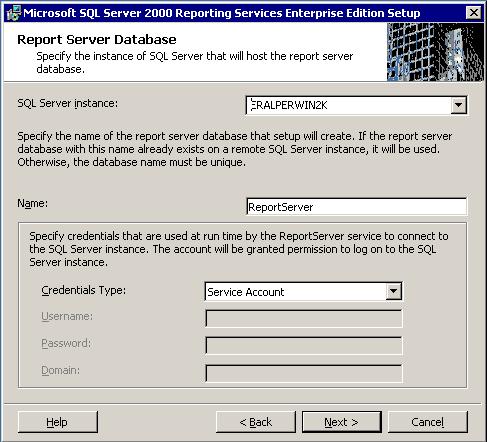
Task: Open the SQL Server instance dropdown arrow
Action: [459, 105]
